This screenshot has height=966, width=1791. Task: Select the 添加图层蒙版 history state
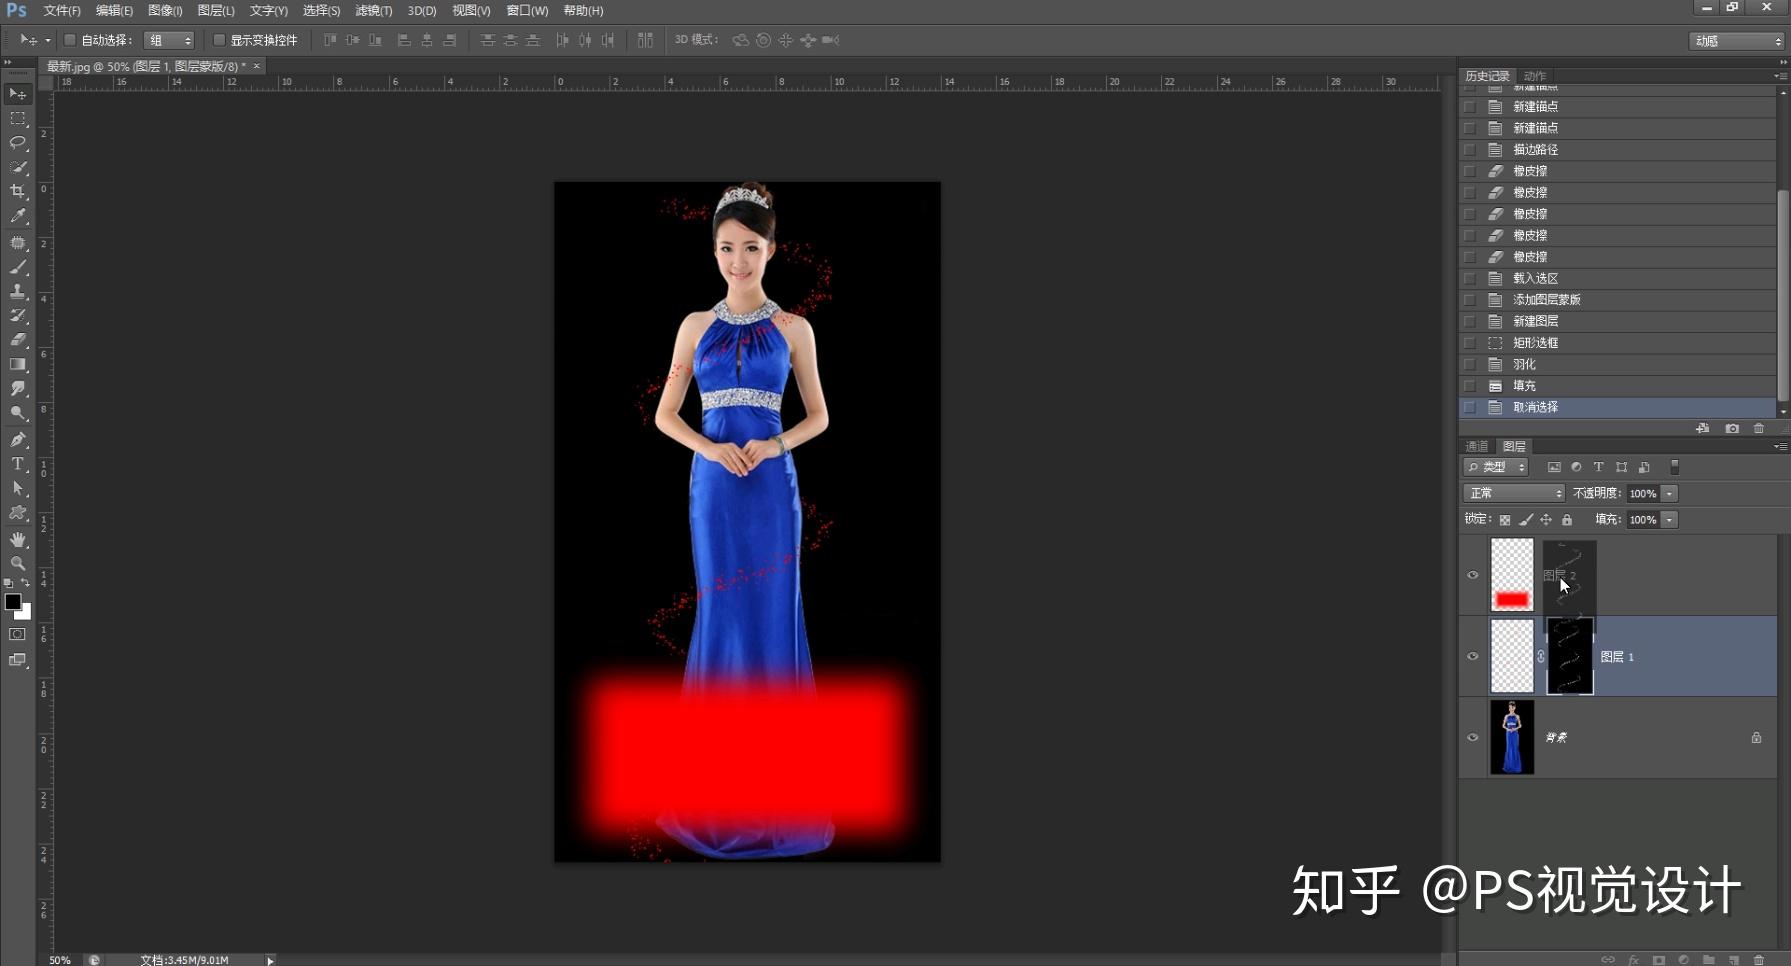point(1617,300)
